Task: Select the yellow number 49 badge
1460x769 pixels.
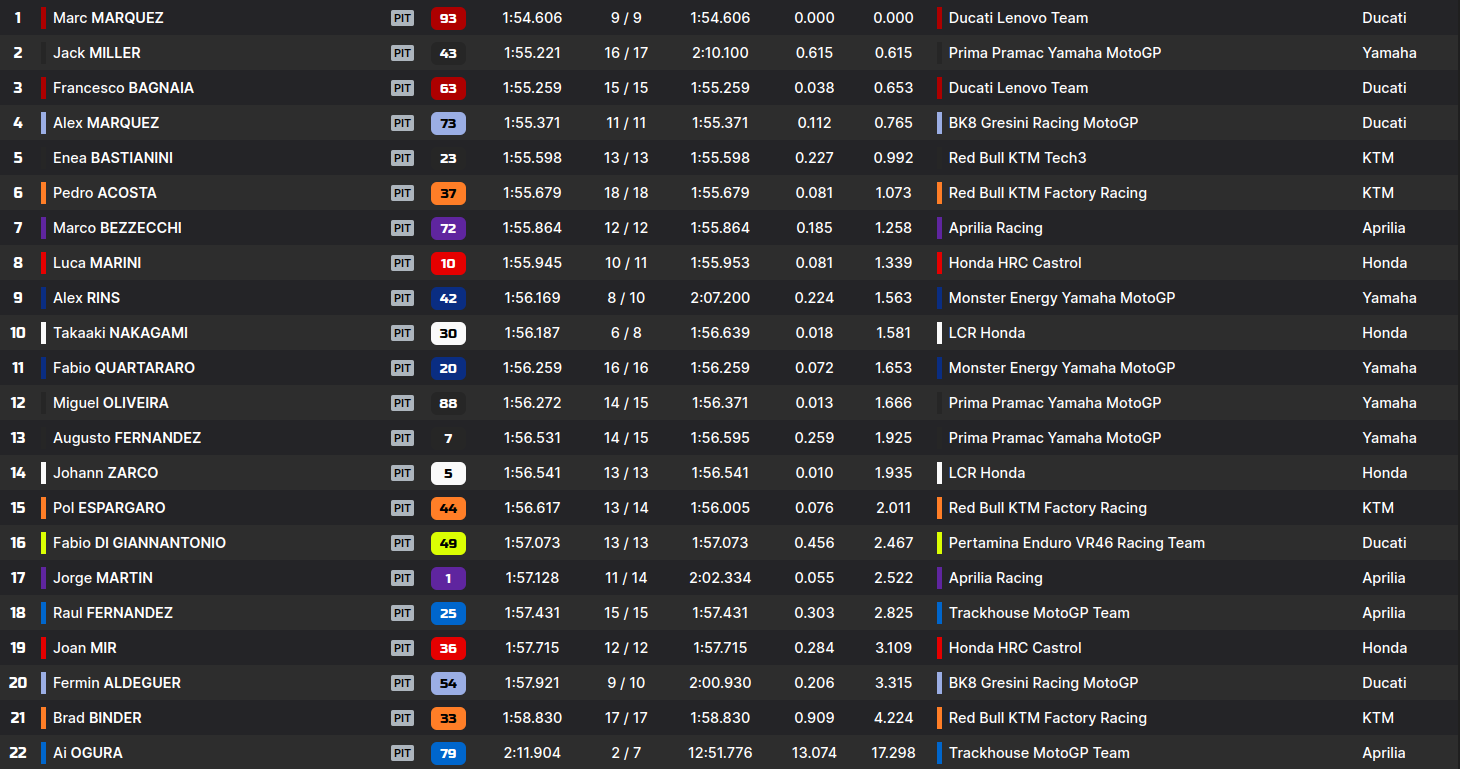Action: tap(448, 543)
